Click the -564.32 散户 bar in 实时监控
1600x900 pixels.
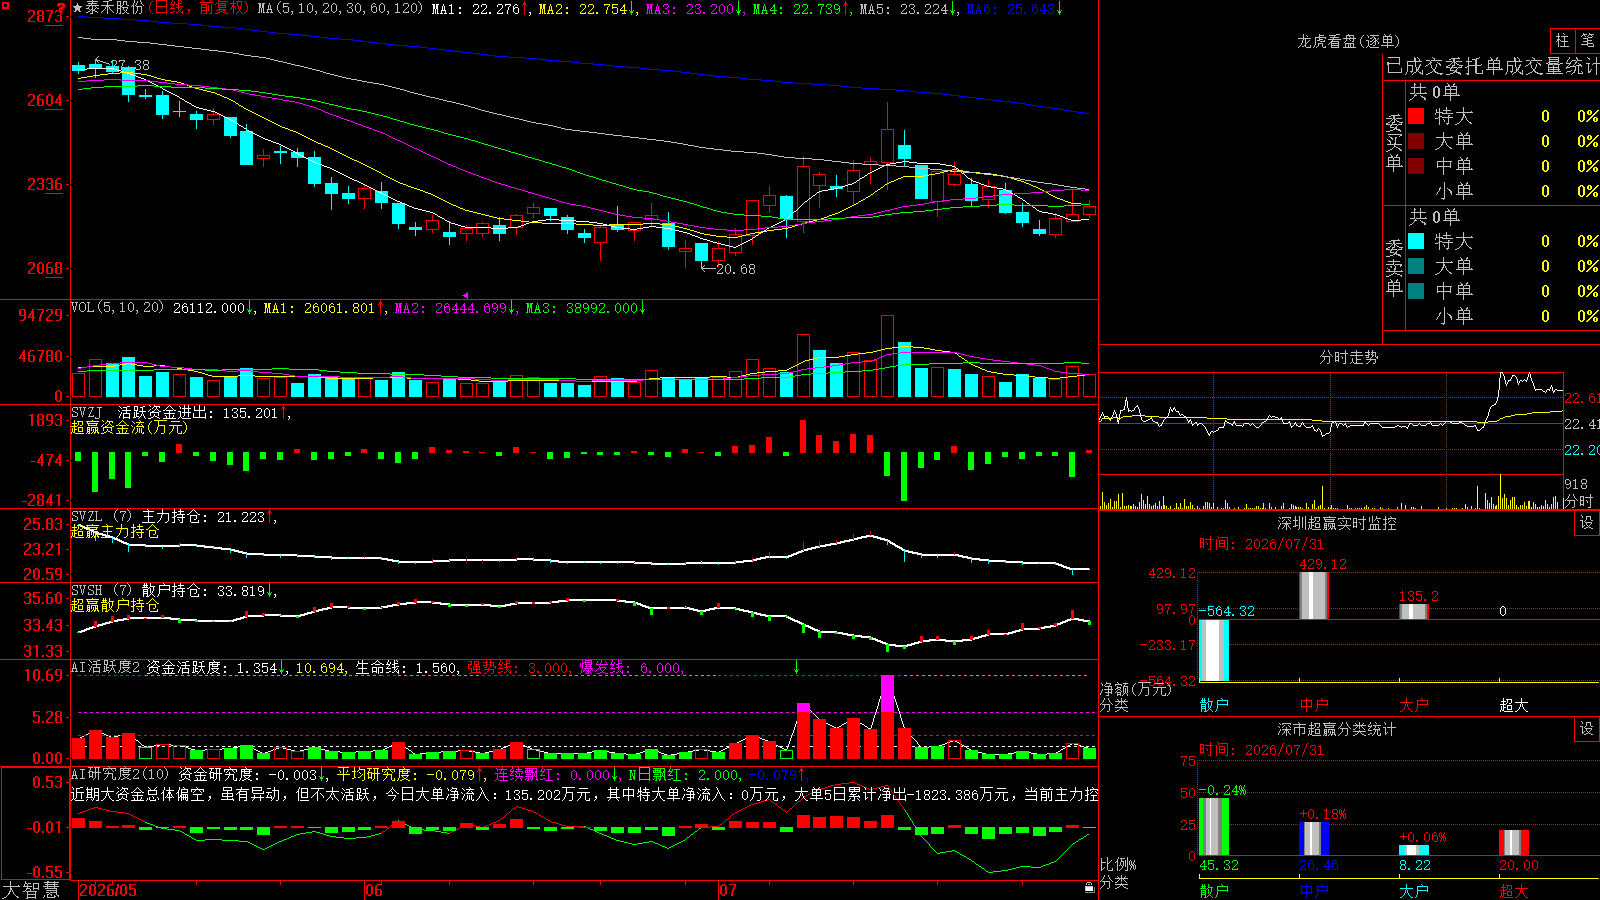pyautogui.click(x=1214, y=650)
